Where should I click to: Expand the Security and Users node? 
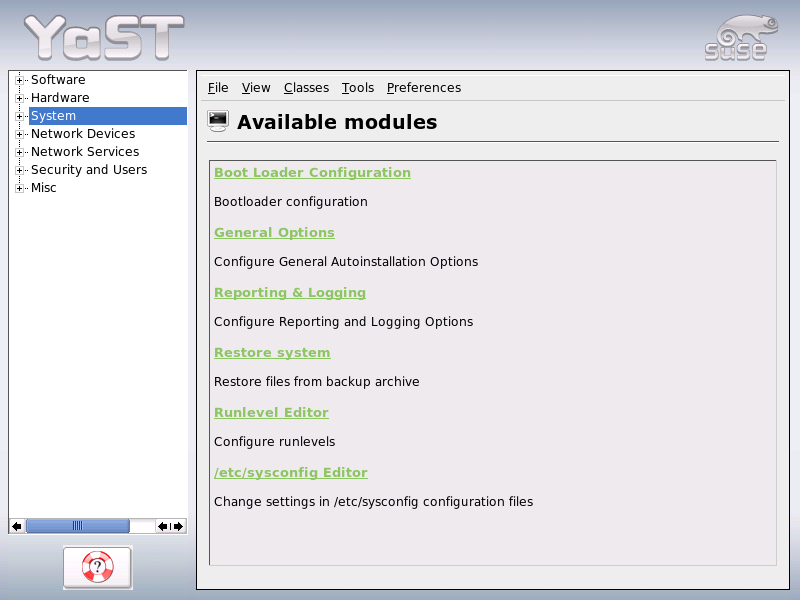point(19,170)
